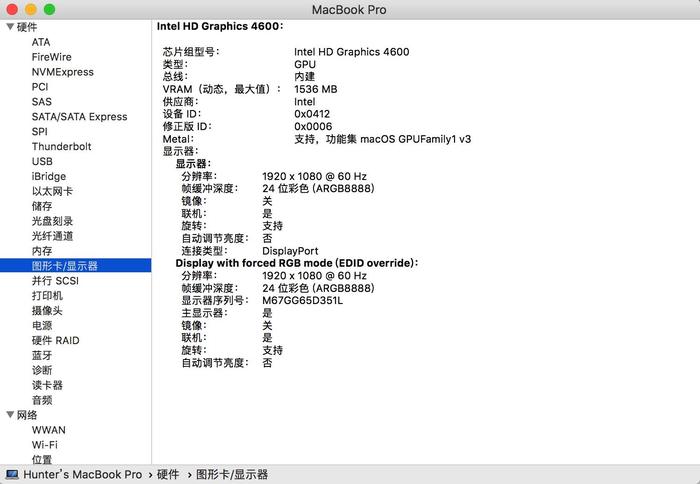Select 读卡器 in the sidebar

[x=47, y=385]
